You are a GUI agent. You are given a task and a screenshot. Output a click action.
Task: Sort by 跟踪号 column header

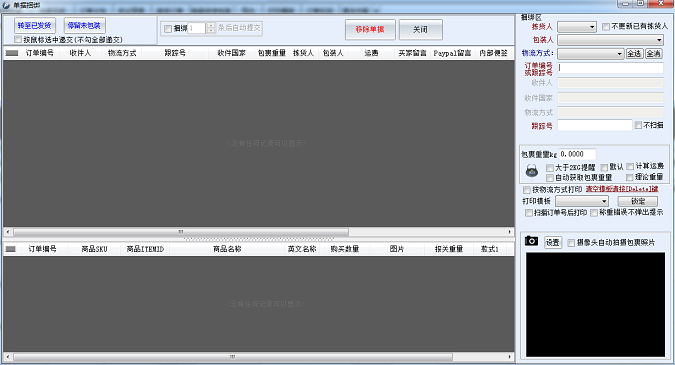(175, 53)
